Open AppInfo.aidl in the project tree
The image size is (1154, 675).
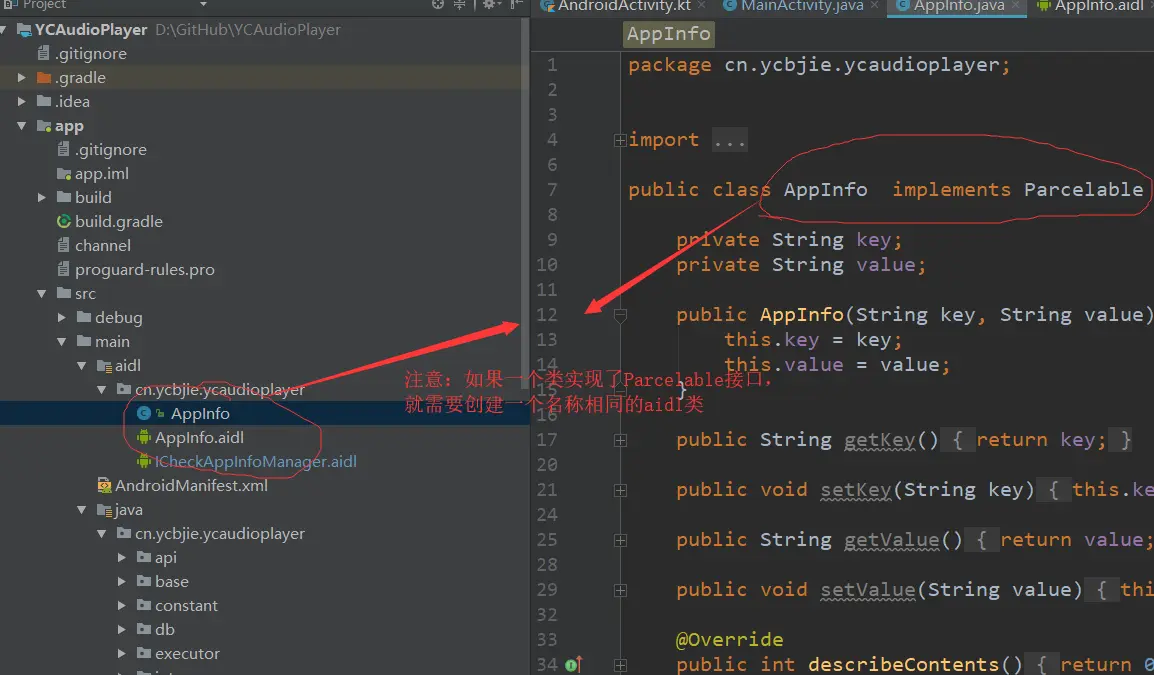[199, 437]
